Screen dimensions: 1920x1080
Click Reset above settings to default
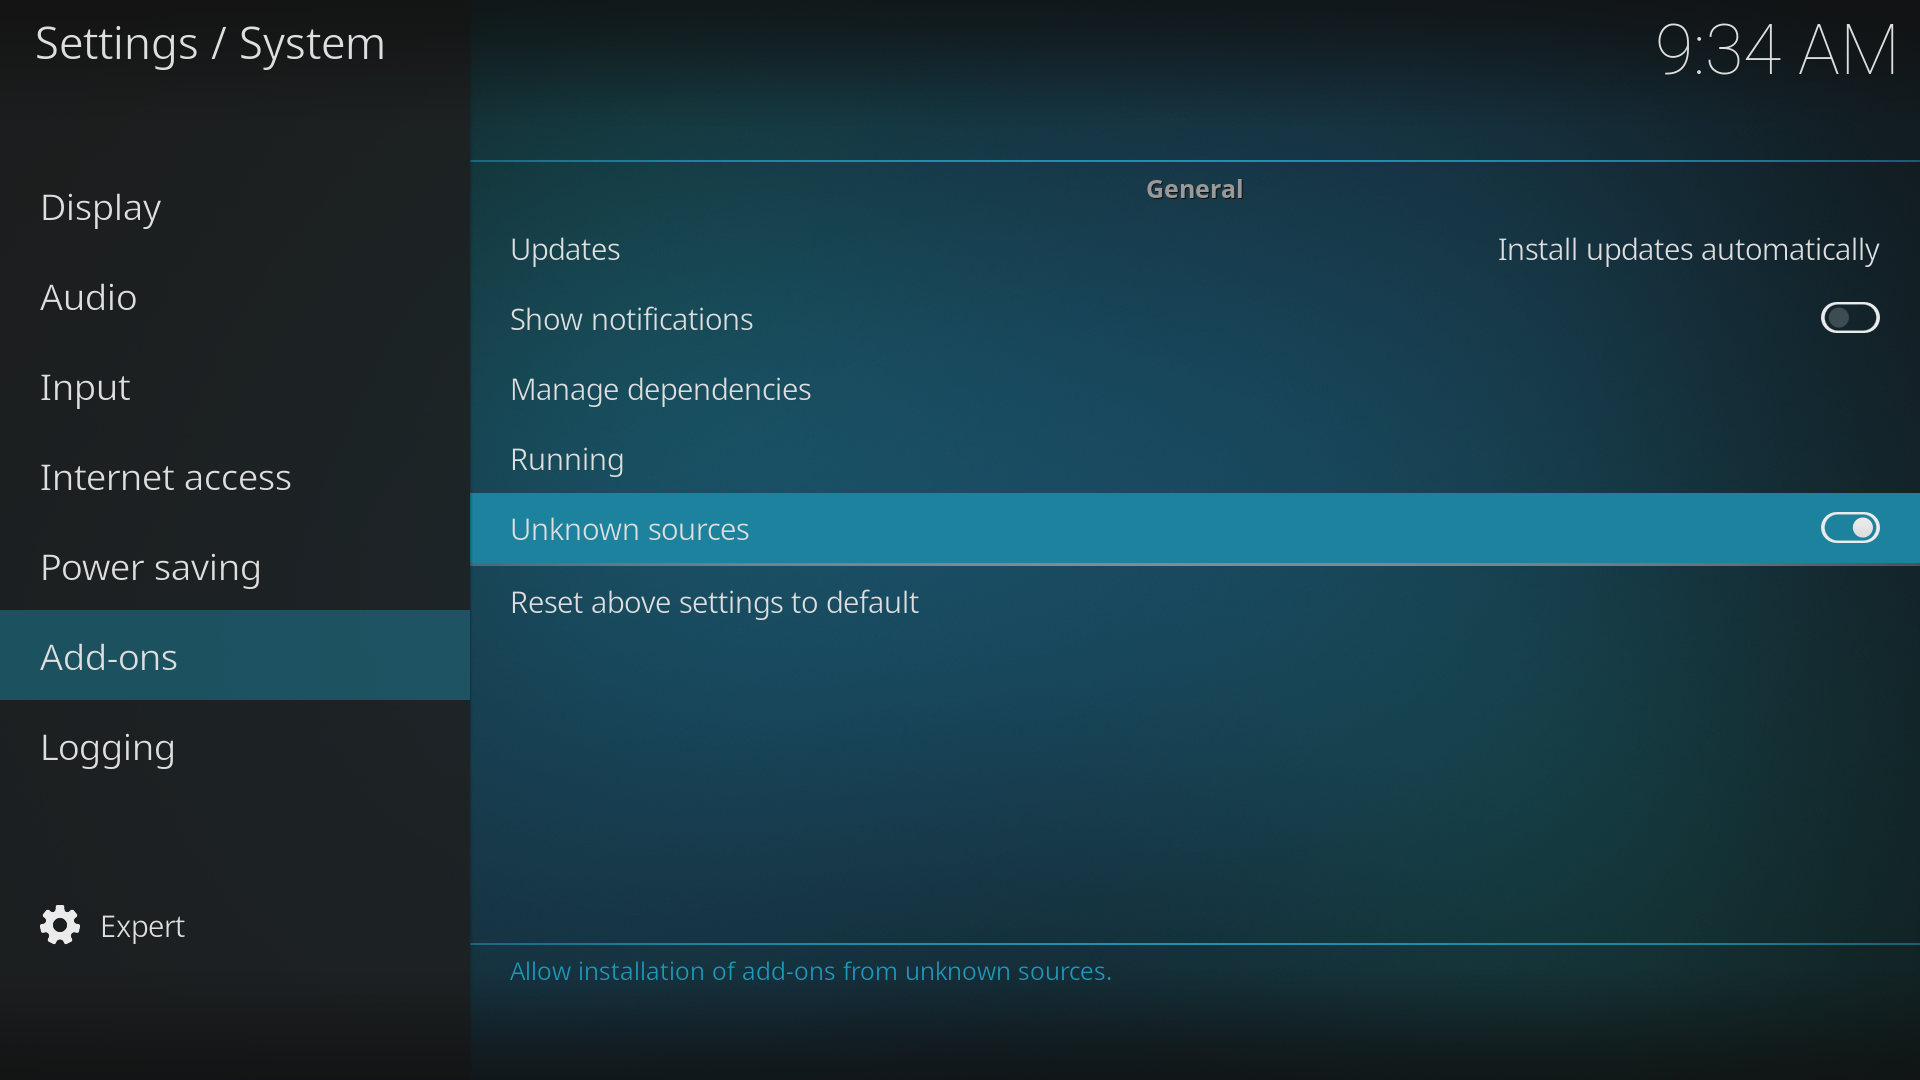coord(713,602)
